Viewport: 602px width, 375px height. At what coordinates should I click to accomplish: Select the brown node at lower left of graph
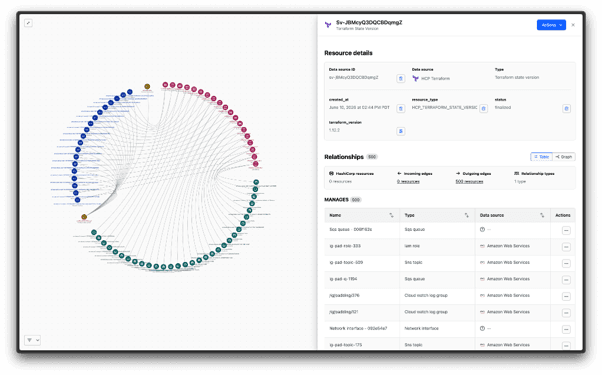click(x=84, y=217)
